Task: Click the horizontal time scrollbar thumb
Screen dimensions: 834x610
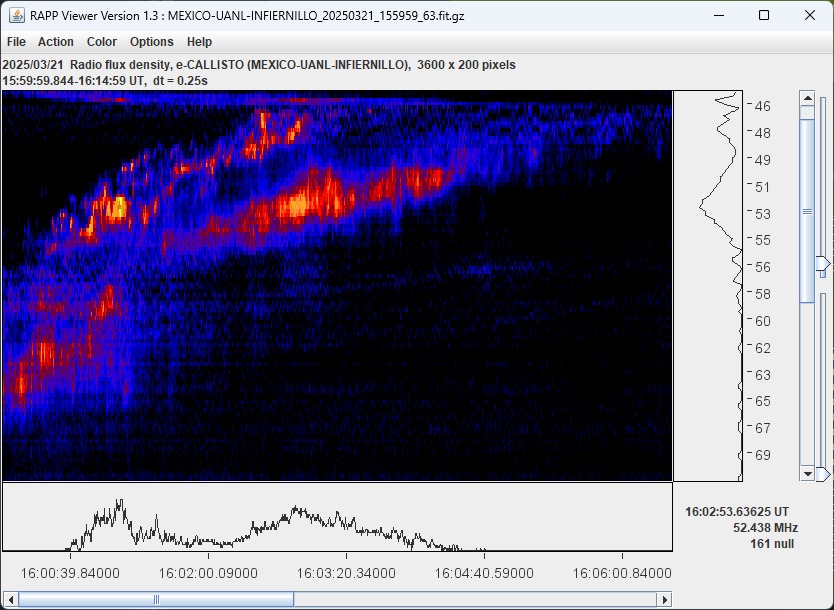Action: click(156, 599)
